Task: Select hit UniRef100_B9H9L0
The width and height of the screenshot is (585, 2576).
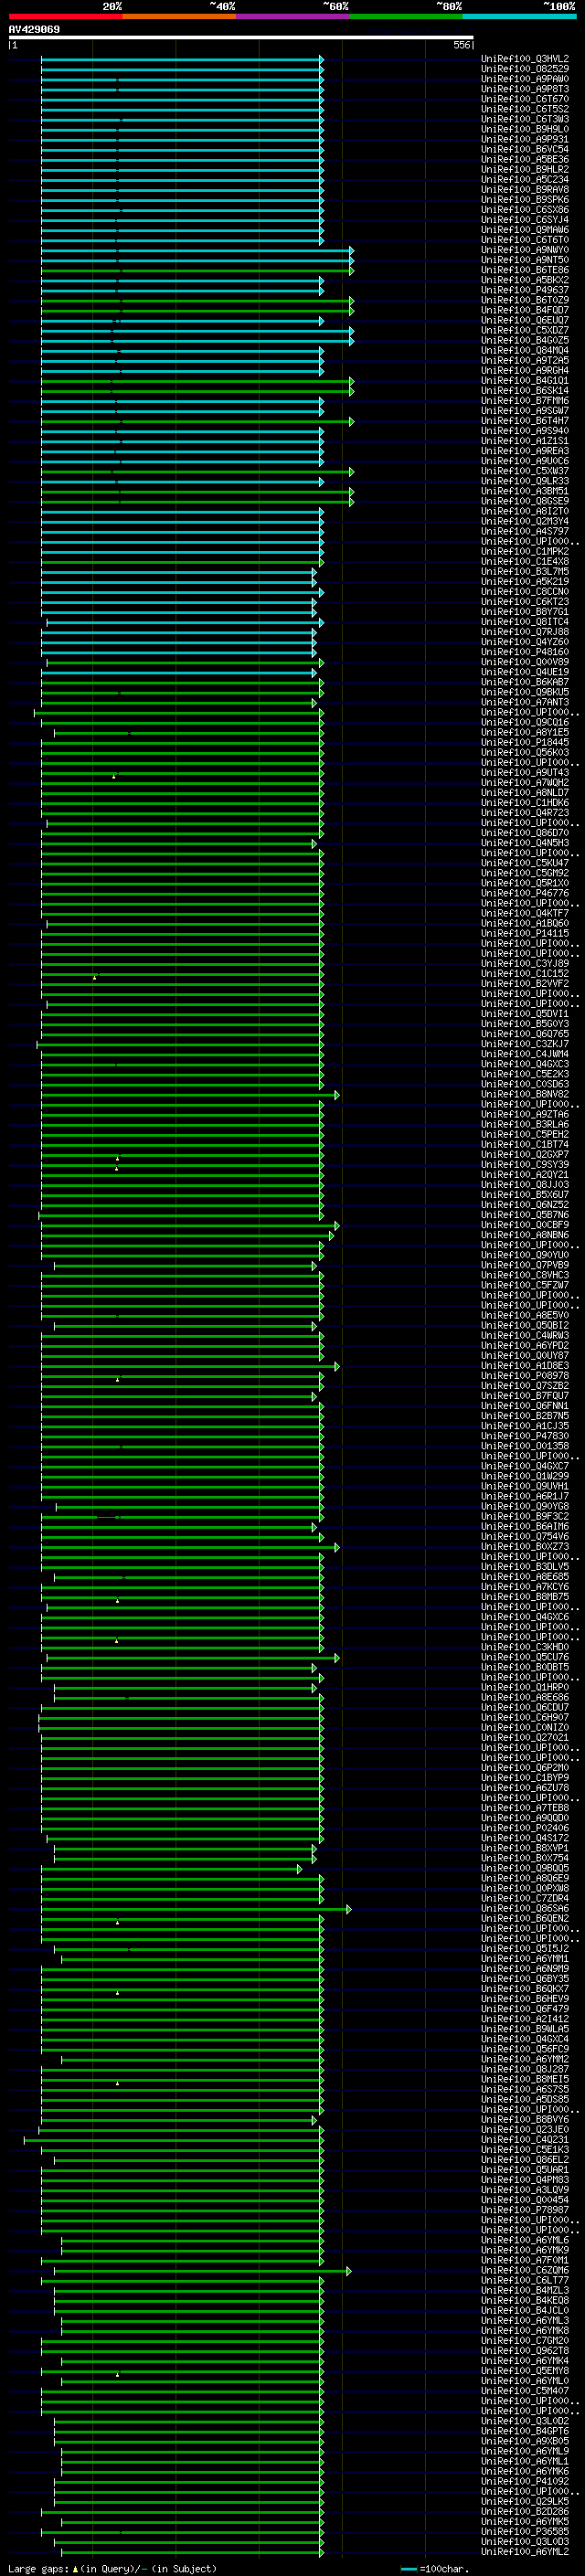Action: [525, 129]
